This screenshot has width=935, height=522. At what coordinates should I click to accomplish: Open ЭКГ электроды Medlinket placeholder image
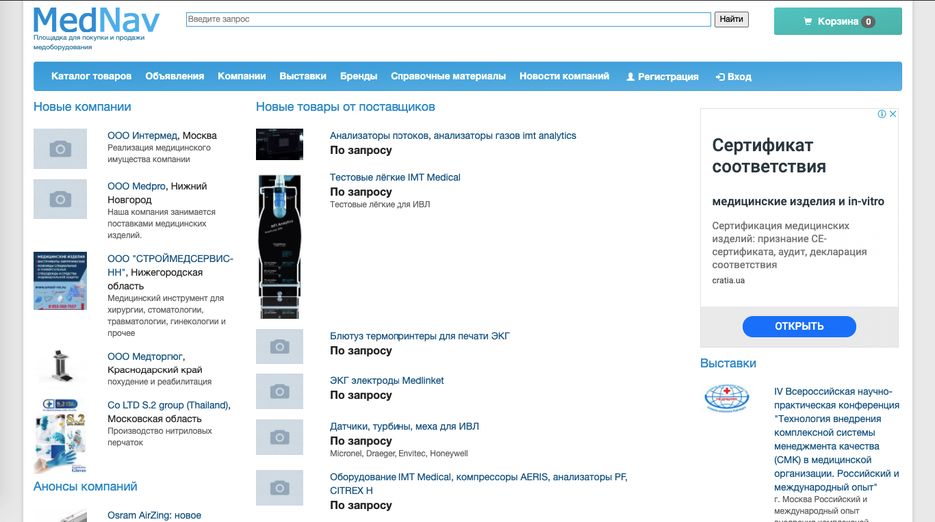pyautogui.click(x=280, y=391)
